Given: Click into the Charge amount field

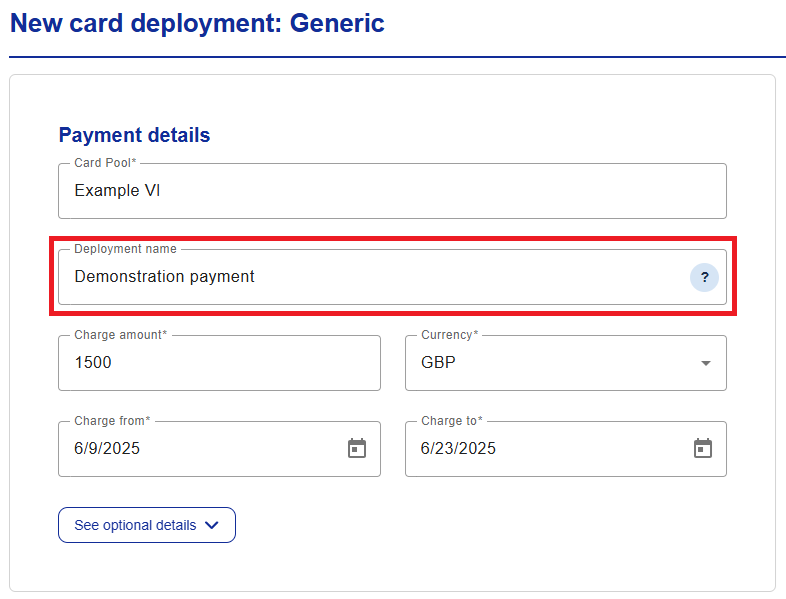Looking at the screenshot, I should click(x=219, y=363).
